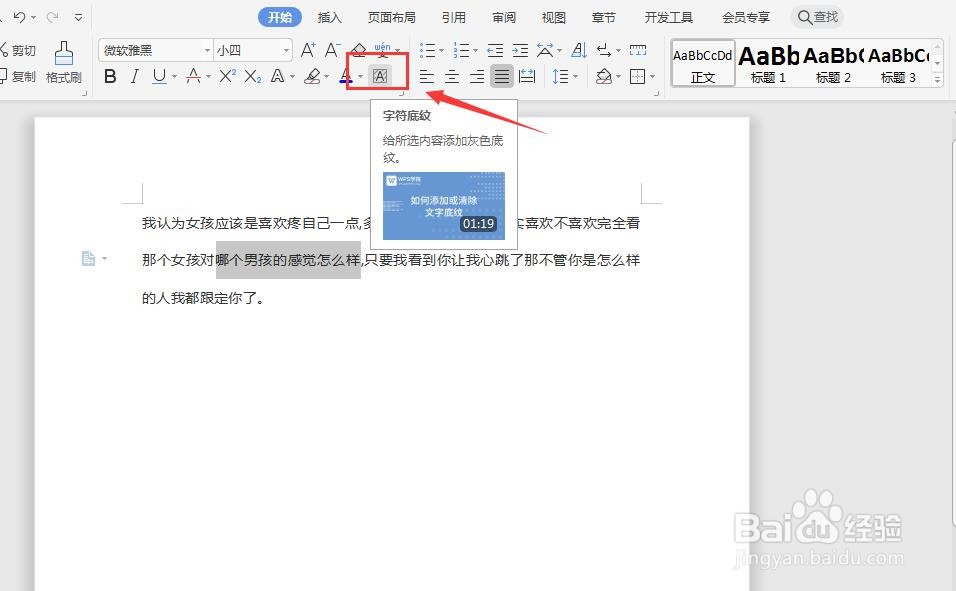Toggle Bold formatting
Viewport: 956px width, 591px height.
coord(110,75)
